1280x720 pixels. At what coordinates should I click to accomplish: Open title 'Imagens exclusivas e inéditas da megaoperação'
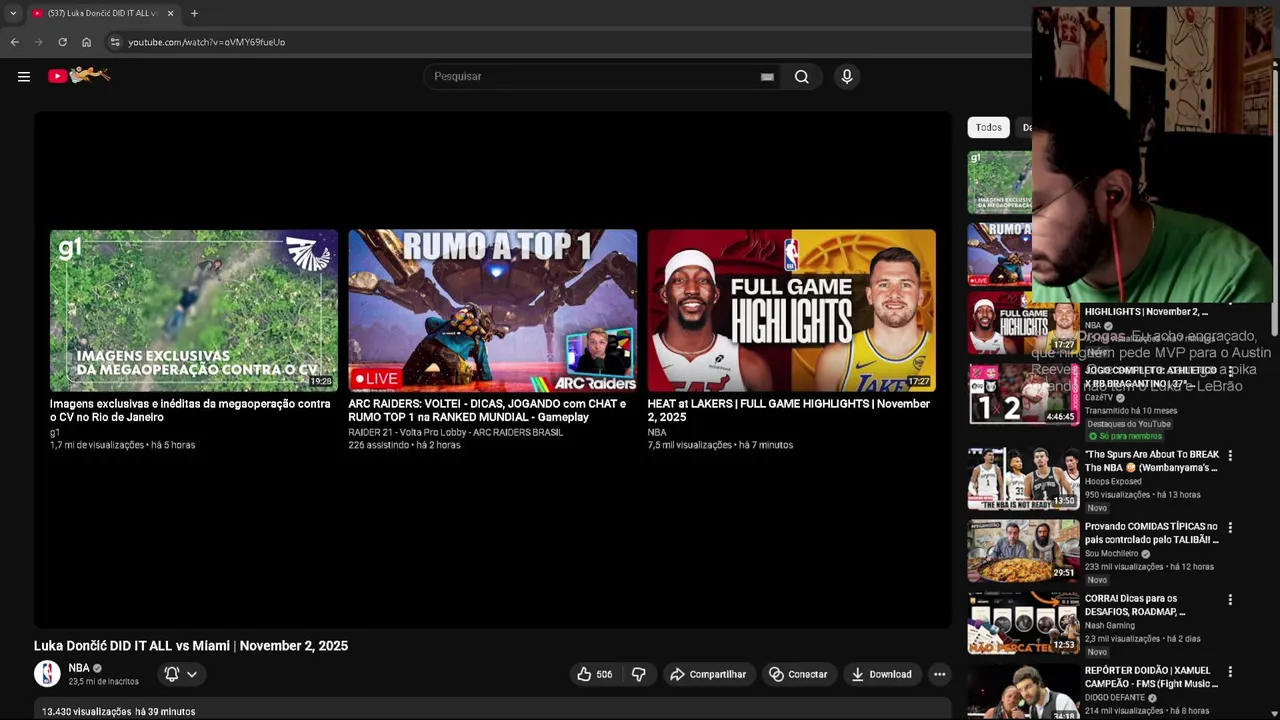190,410
